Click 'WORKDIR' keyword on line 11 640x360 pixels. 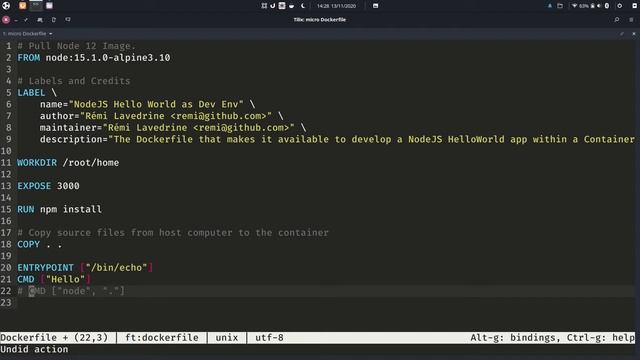pos(37,162)
